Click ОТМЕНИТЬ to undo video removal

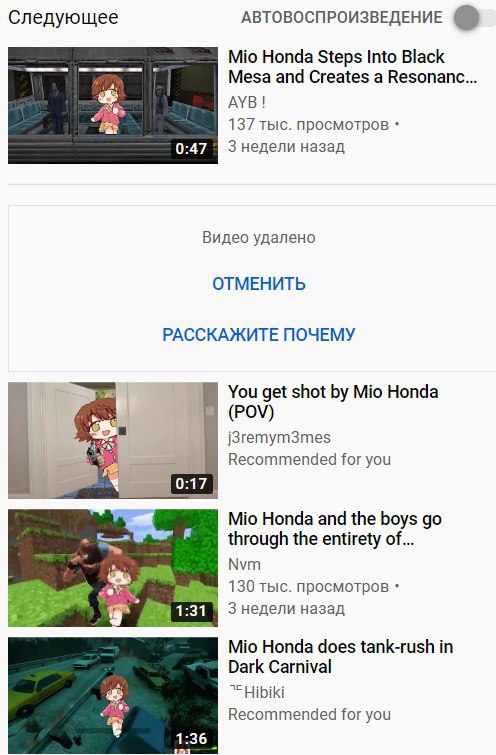[259, 284]
